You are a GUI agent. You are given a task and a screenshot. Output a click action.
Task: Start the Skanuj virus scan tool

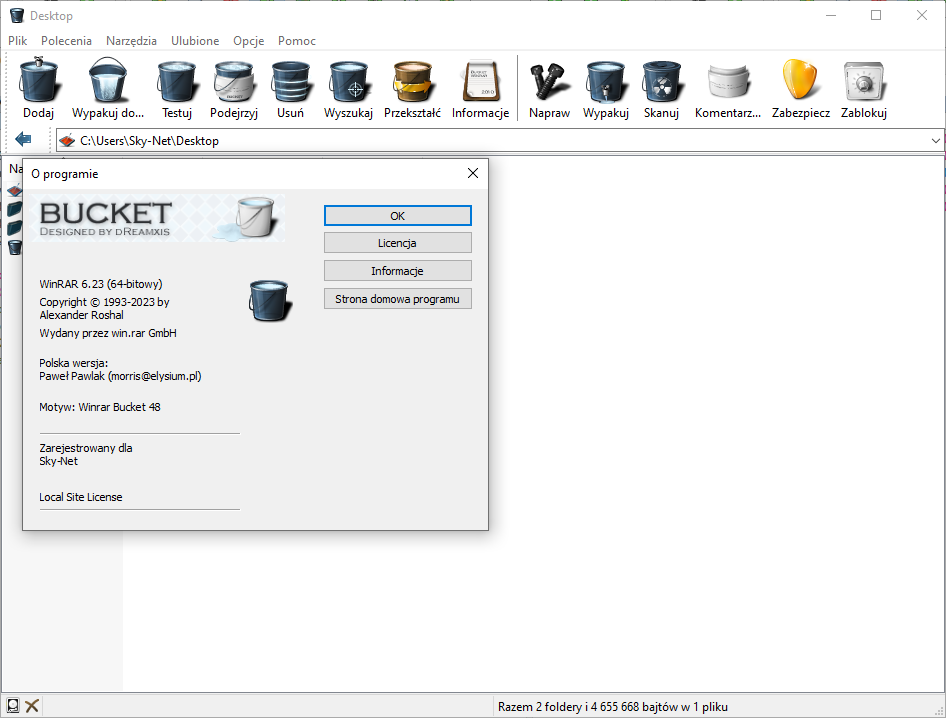[x=661, y=80]
